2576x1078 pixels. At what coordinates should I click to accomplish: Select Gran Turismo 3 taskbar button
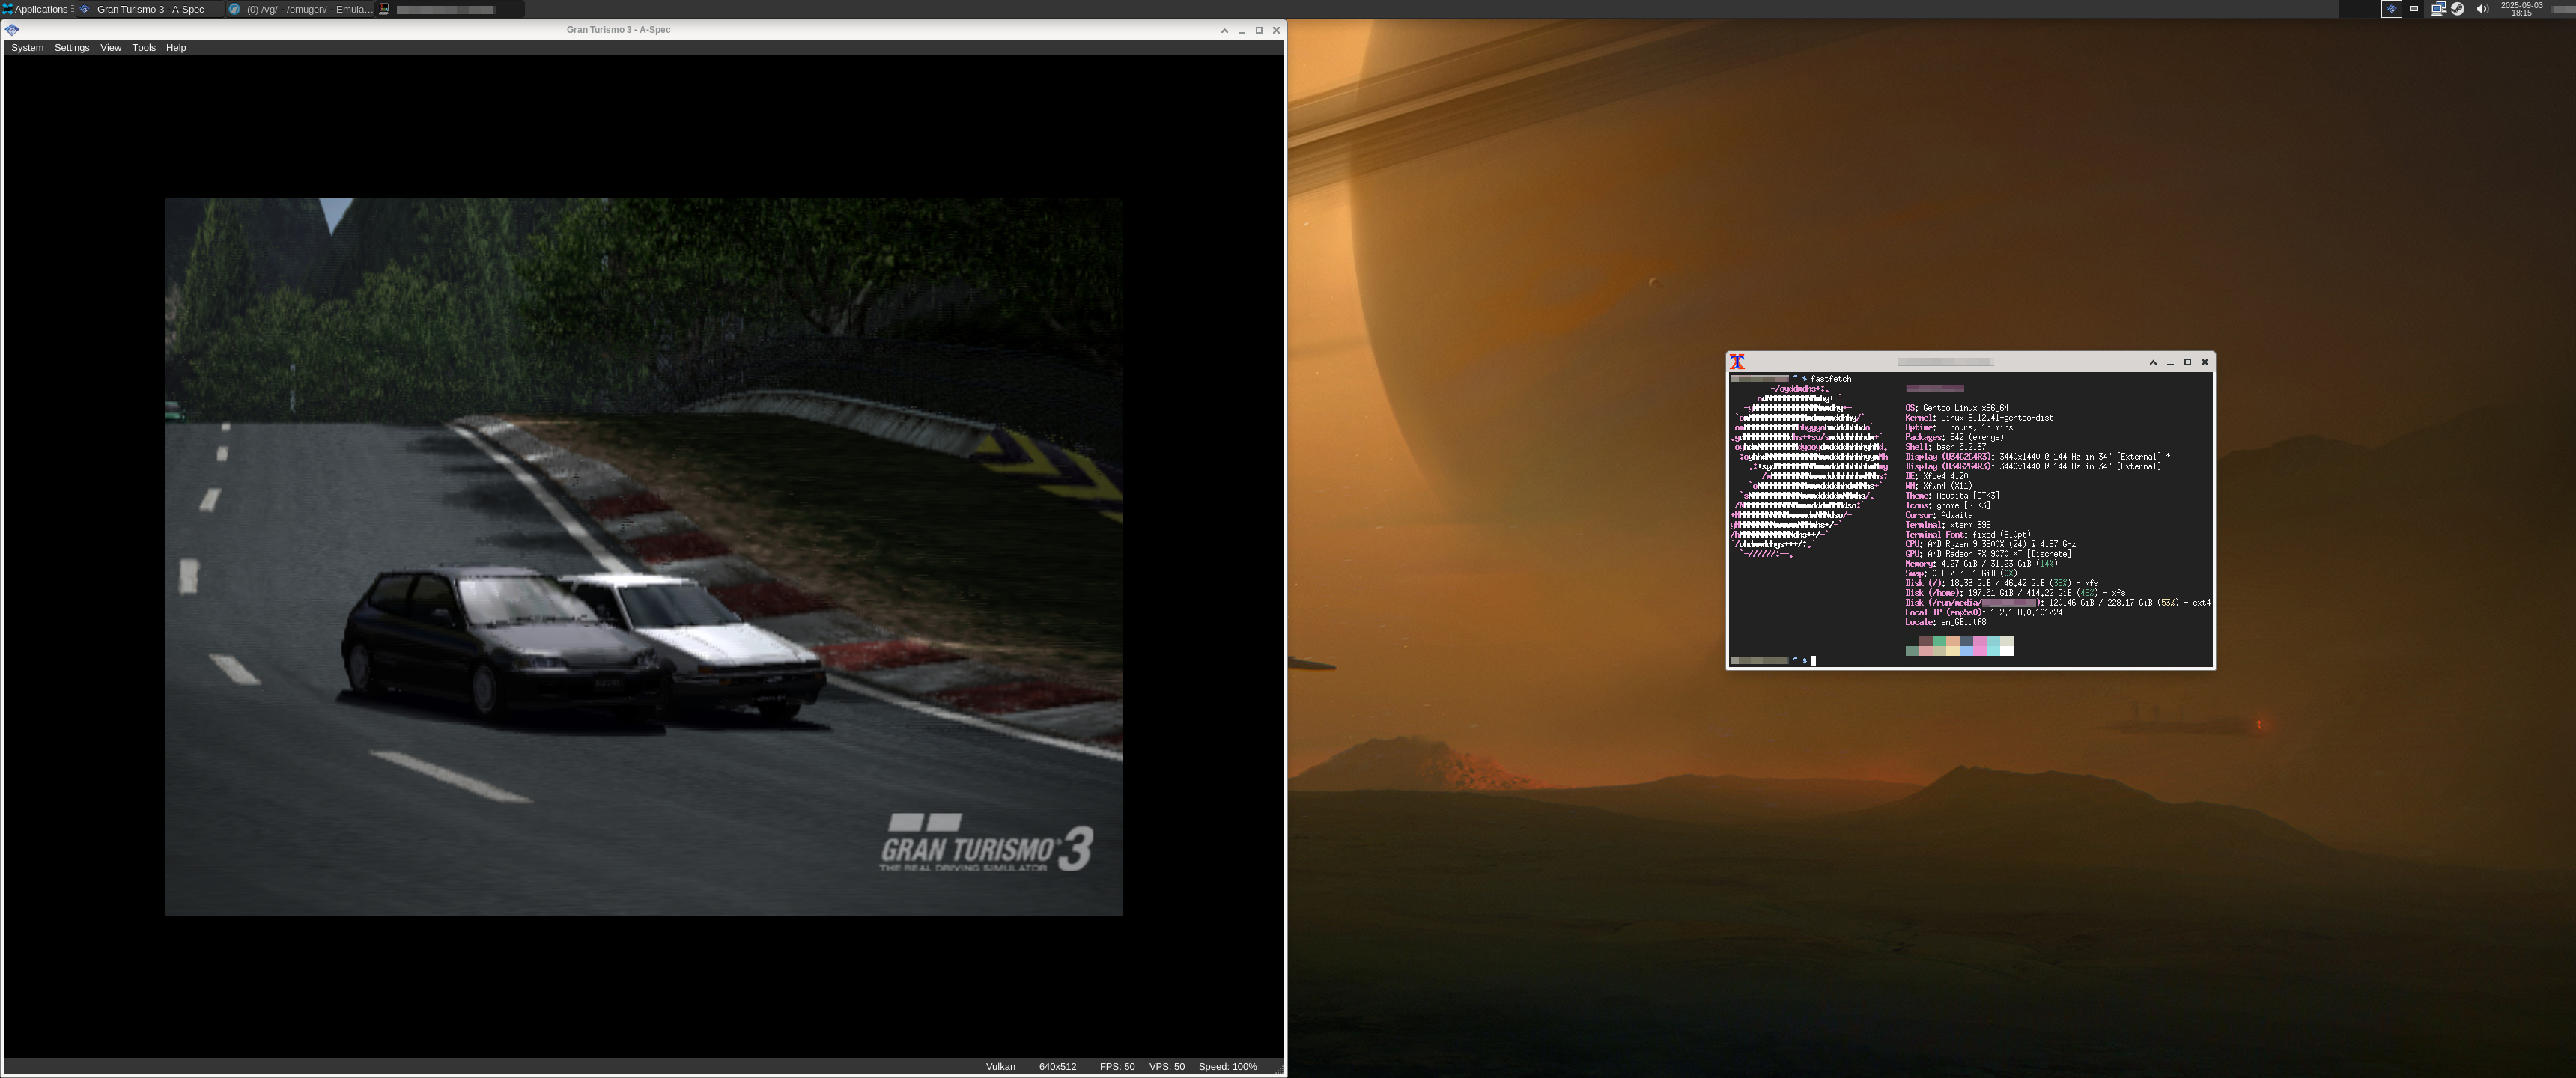[x=148, y=9]
